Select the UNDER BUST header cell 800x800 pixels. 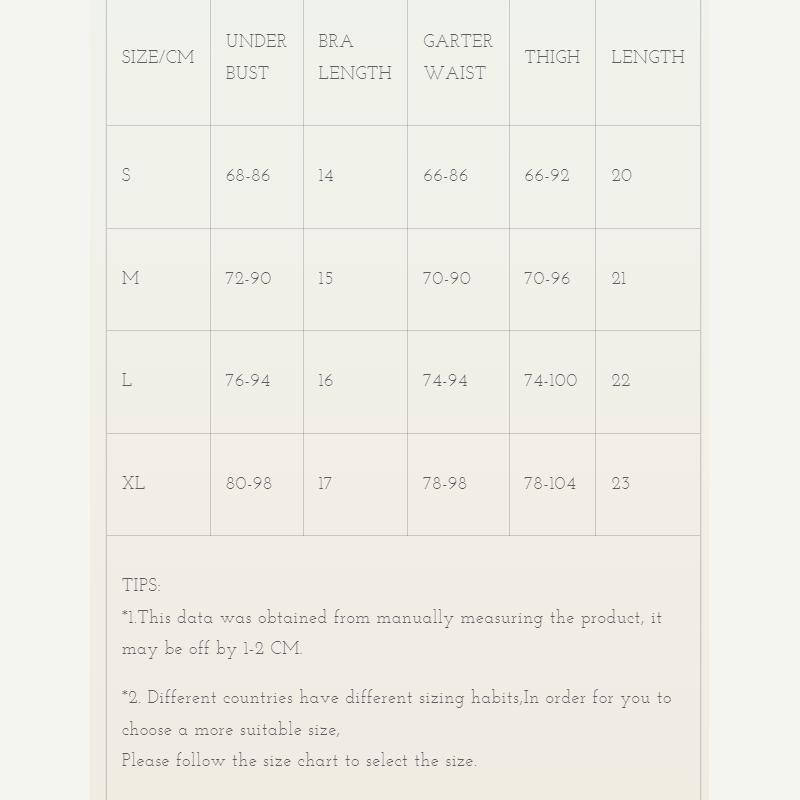tap(256, 57)
